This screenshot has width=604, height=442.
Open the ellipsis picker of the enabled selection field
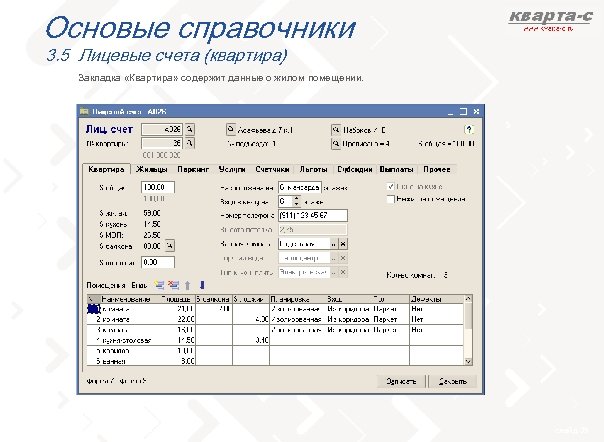tap(334, 244)
